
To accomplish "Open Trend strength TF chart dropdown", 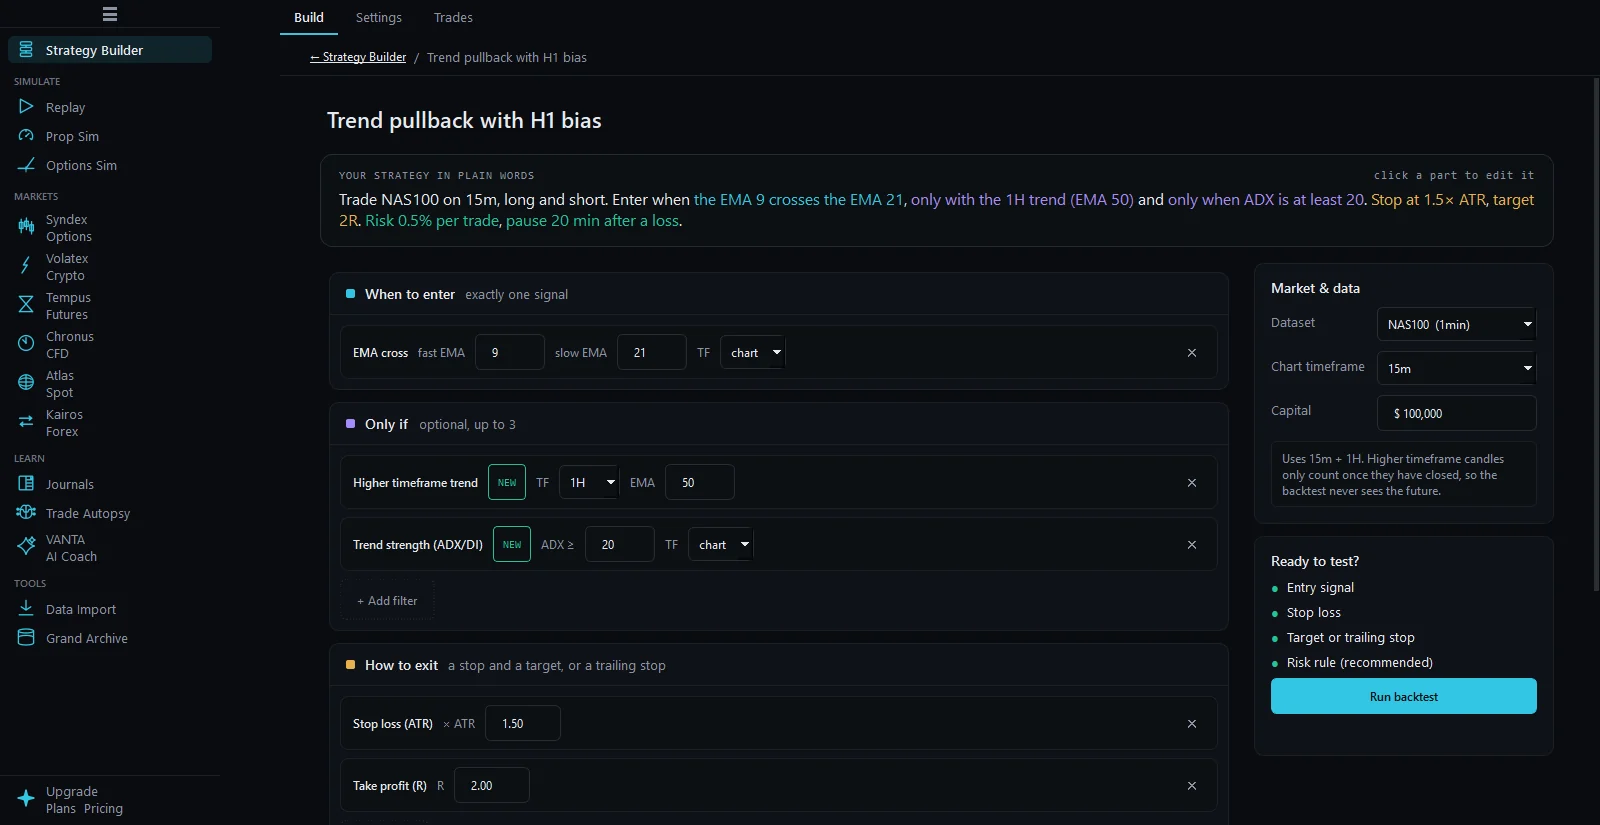I will click(720, 544).
